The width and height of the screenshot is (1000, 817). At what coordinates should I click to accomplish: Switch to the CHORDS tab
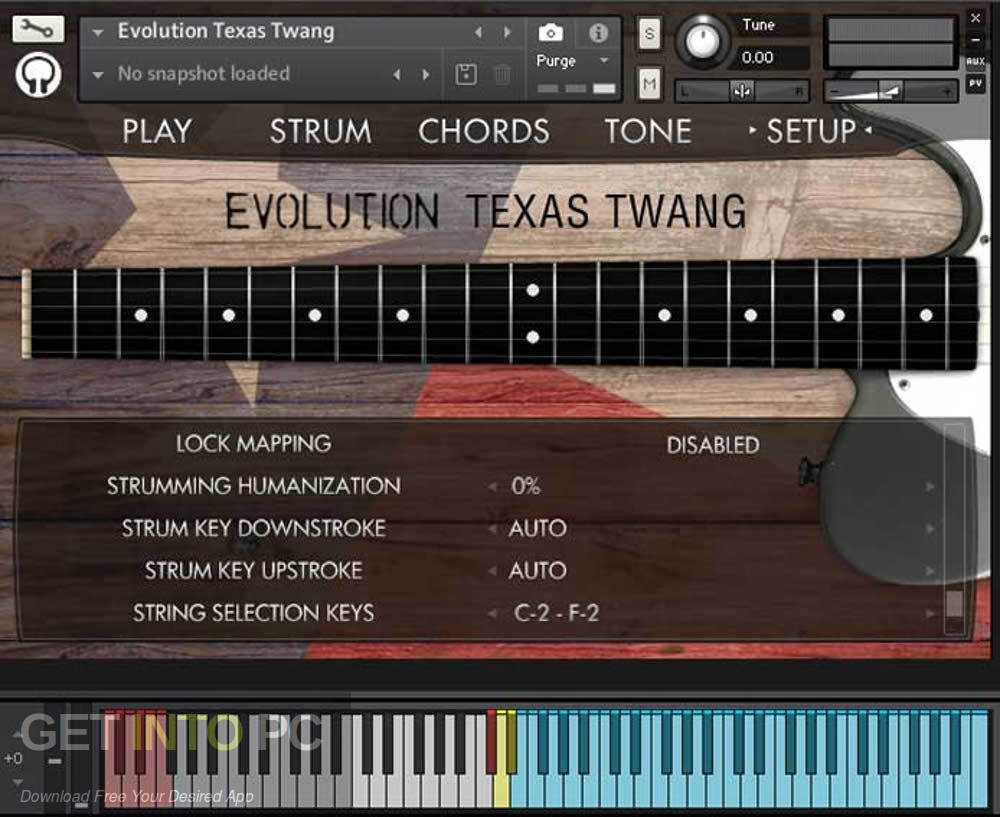483,131
